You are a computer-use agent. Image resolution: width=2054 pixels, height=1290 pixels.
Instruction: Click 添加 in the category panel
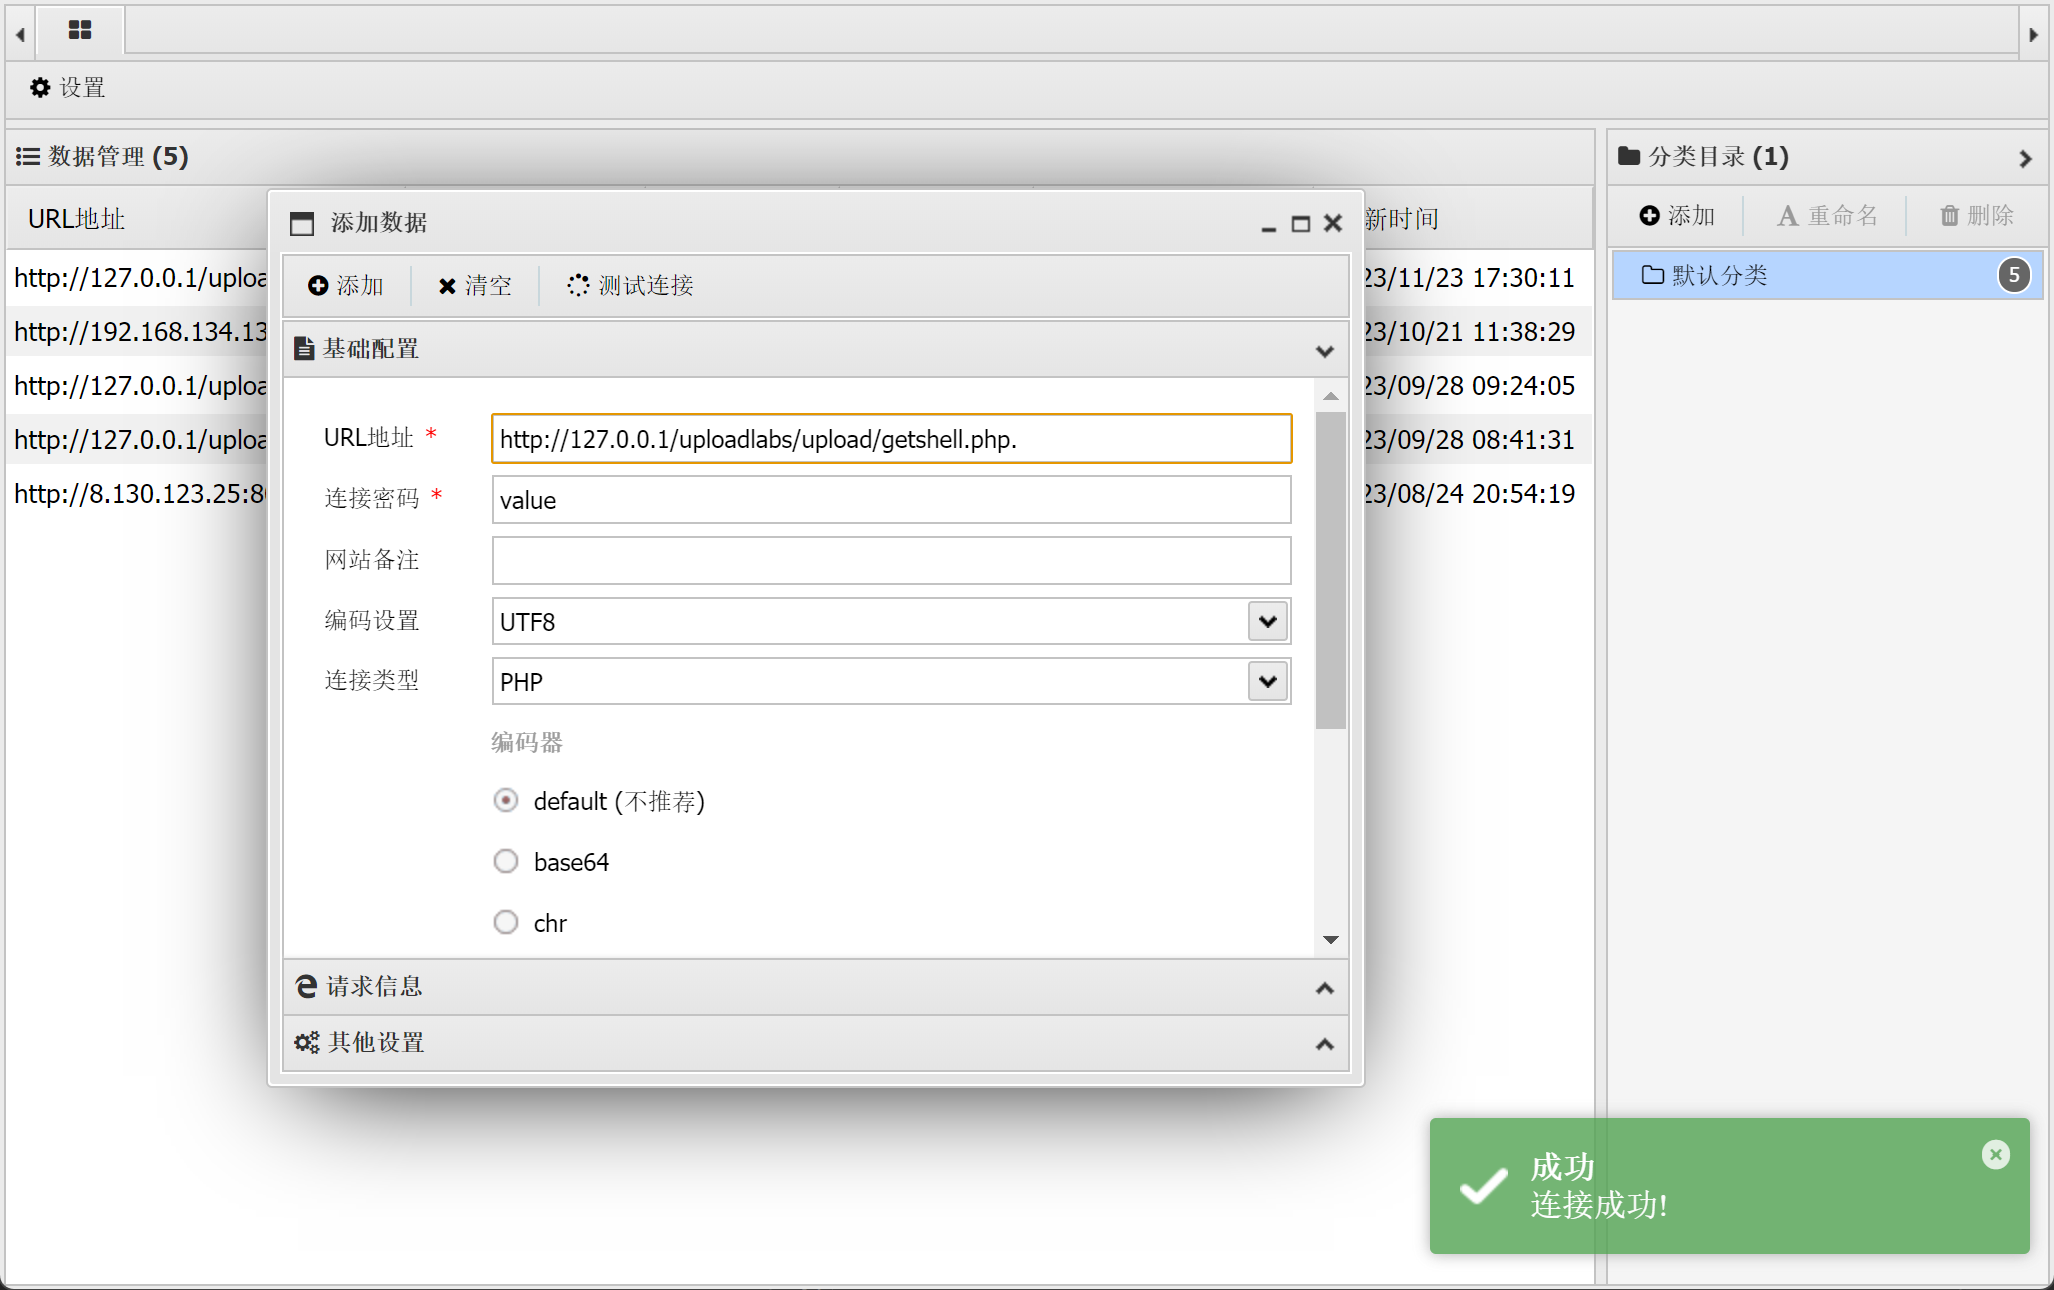click(1677, 216)
